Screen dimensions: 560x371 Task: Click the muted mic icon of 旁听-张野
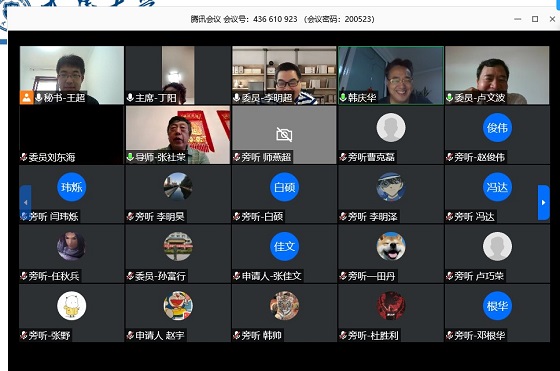[x=24, y=335]
